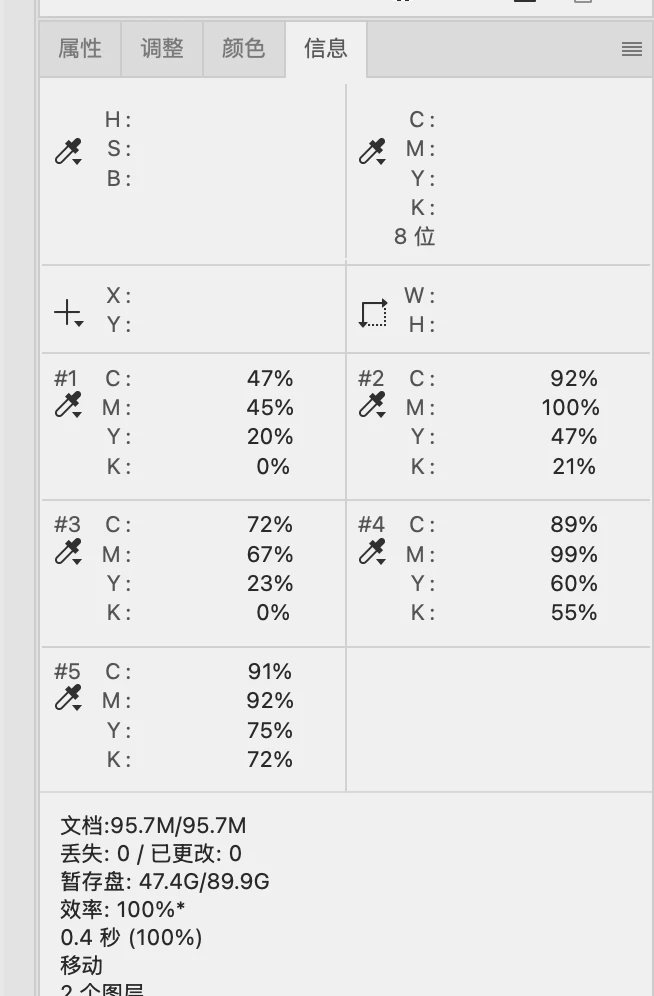Switch to the 调整 tab
654x996 pixels.
coord(162,49)
